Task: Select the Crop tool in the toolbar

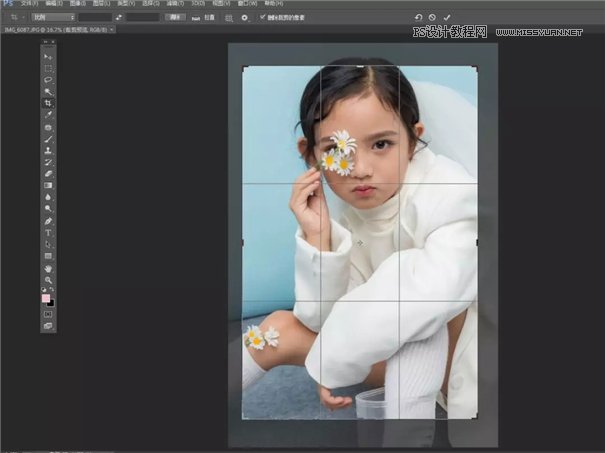Action: click(48, 103)
